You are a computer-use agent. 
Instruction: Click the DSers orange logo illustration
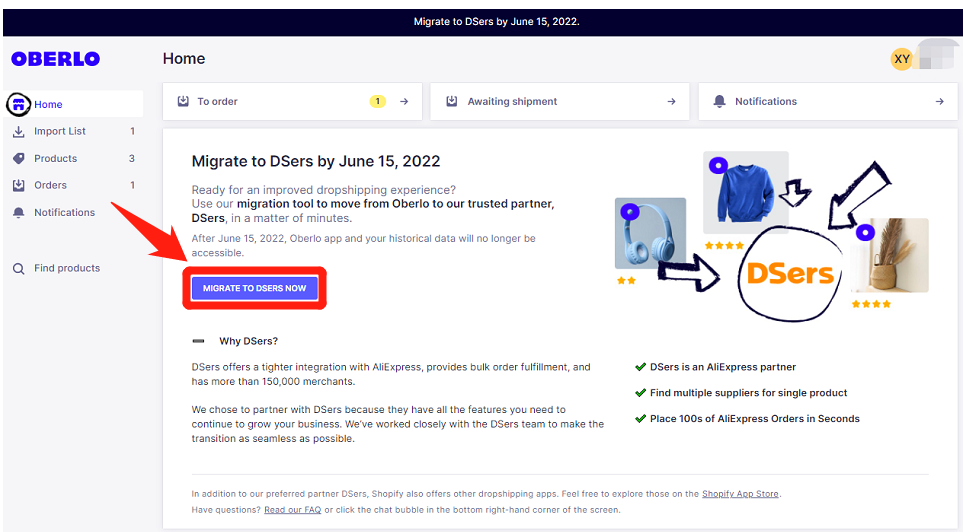click(x=790, y=274)
